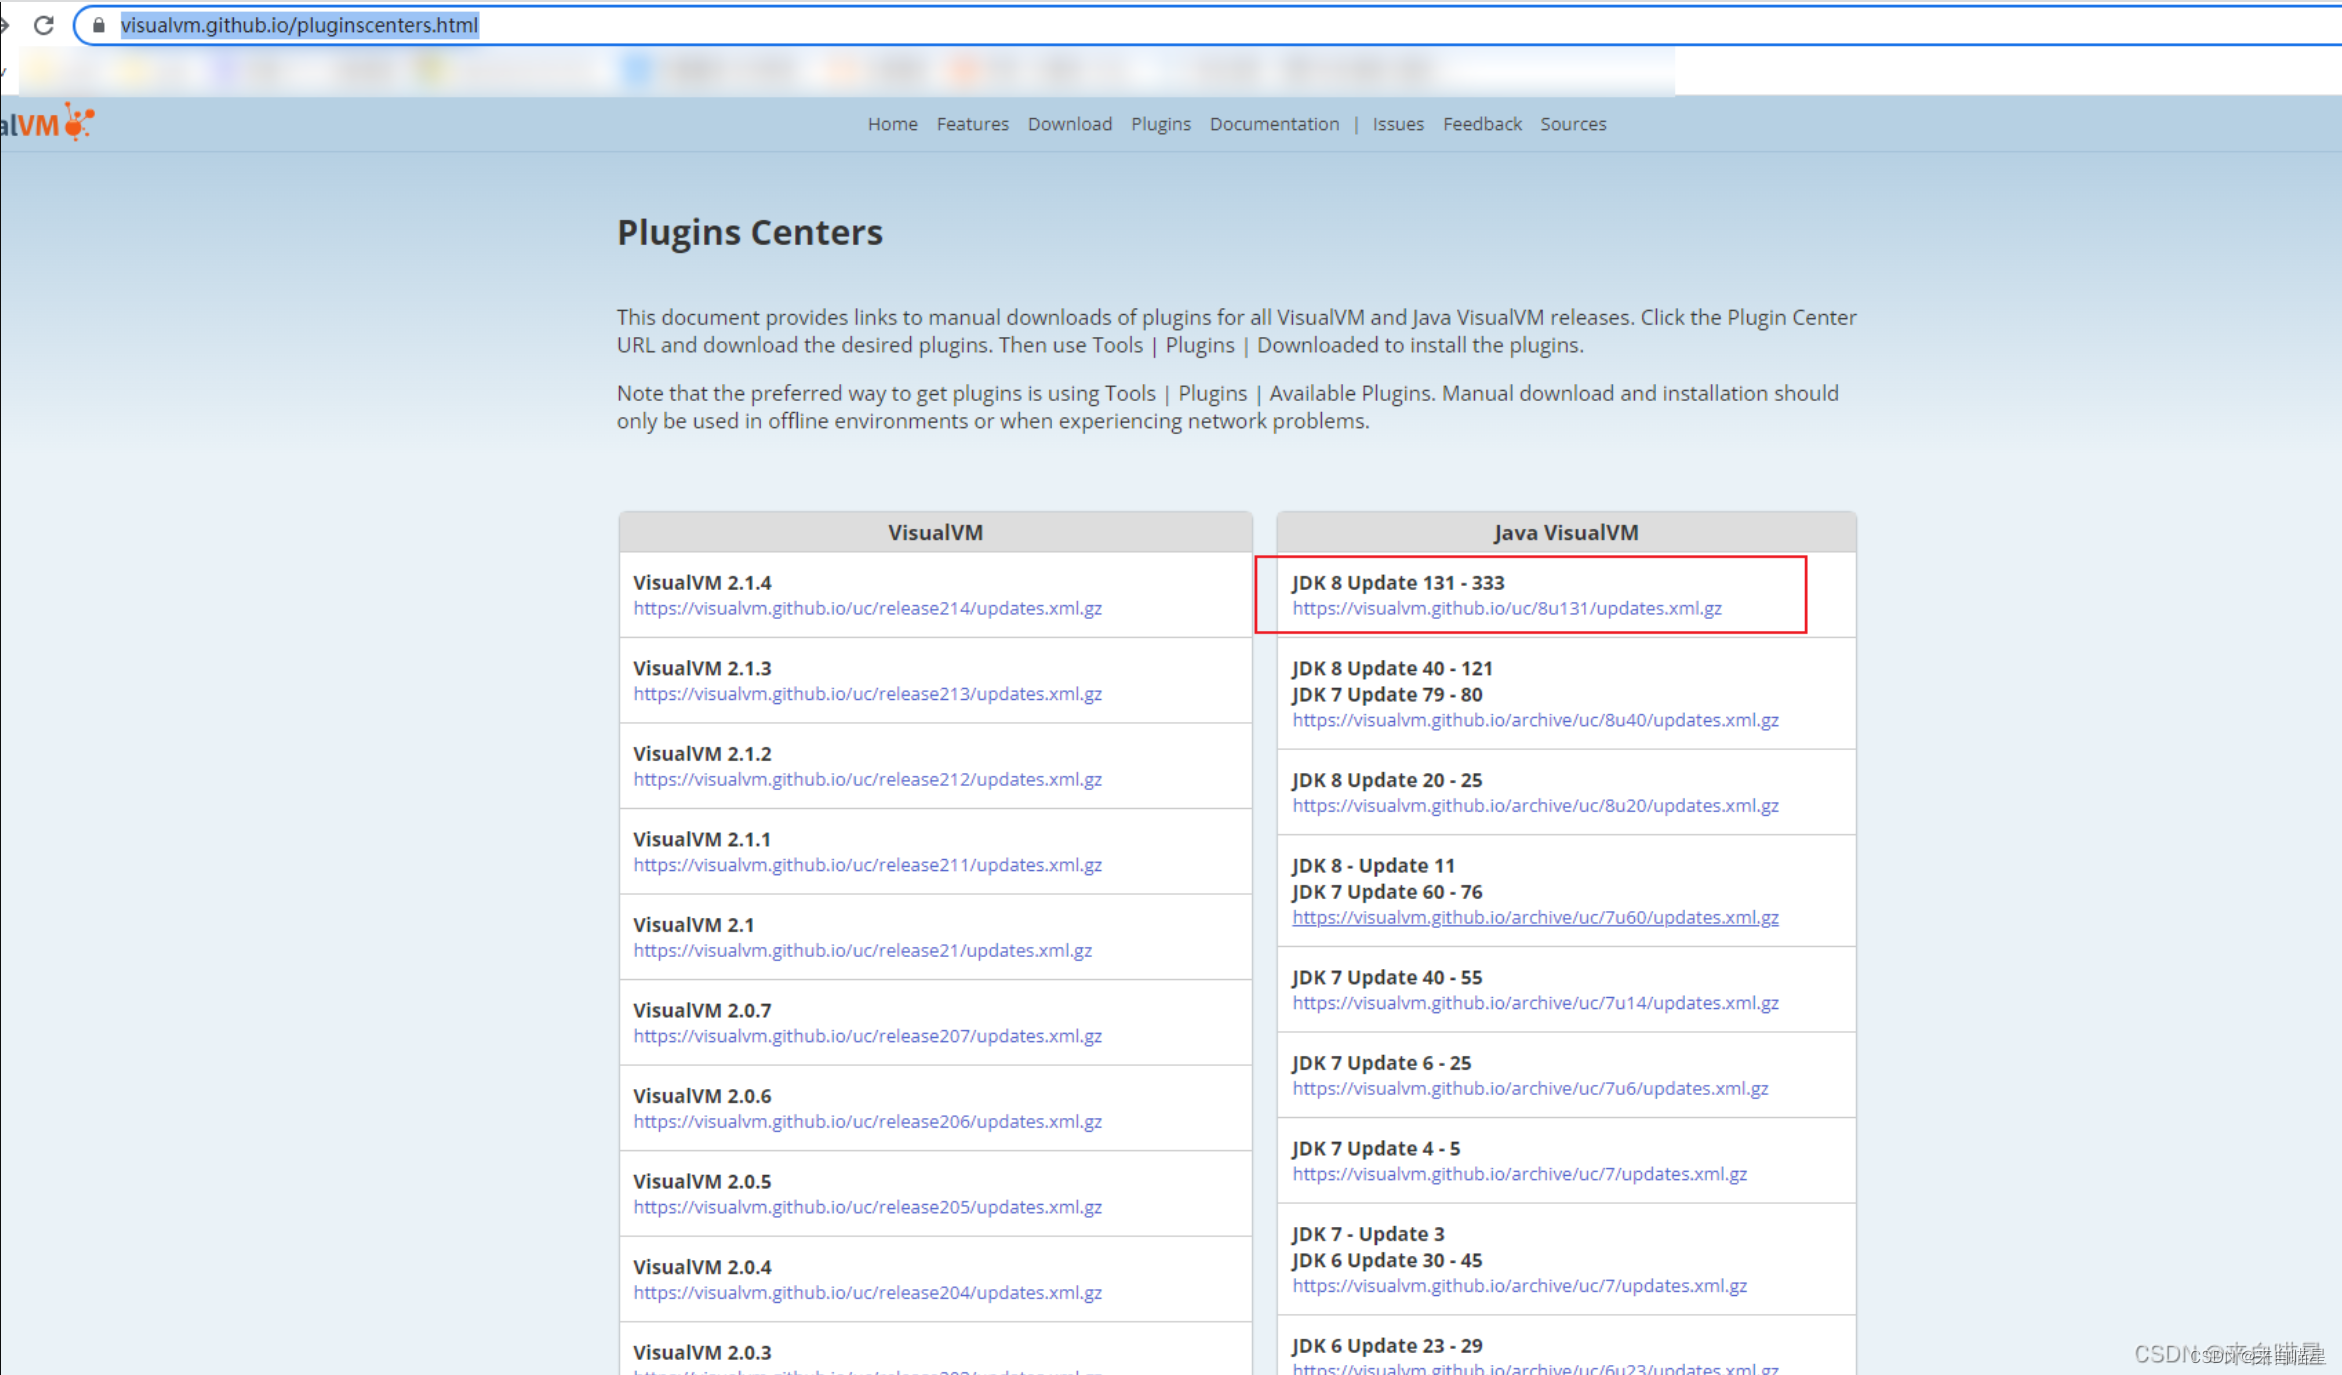Click the underlined 7u60 archive updates link

coord(1534,917)
